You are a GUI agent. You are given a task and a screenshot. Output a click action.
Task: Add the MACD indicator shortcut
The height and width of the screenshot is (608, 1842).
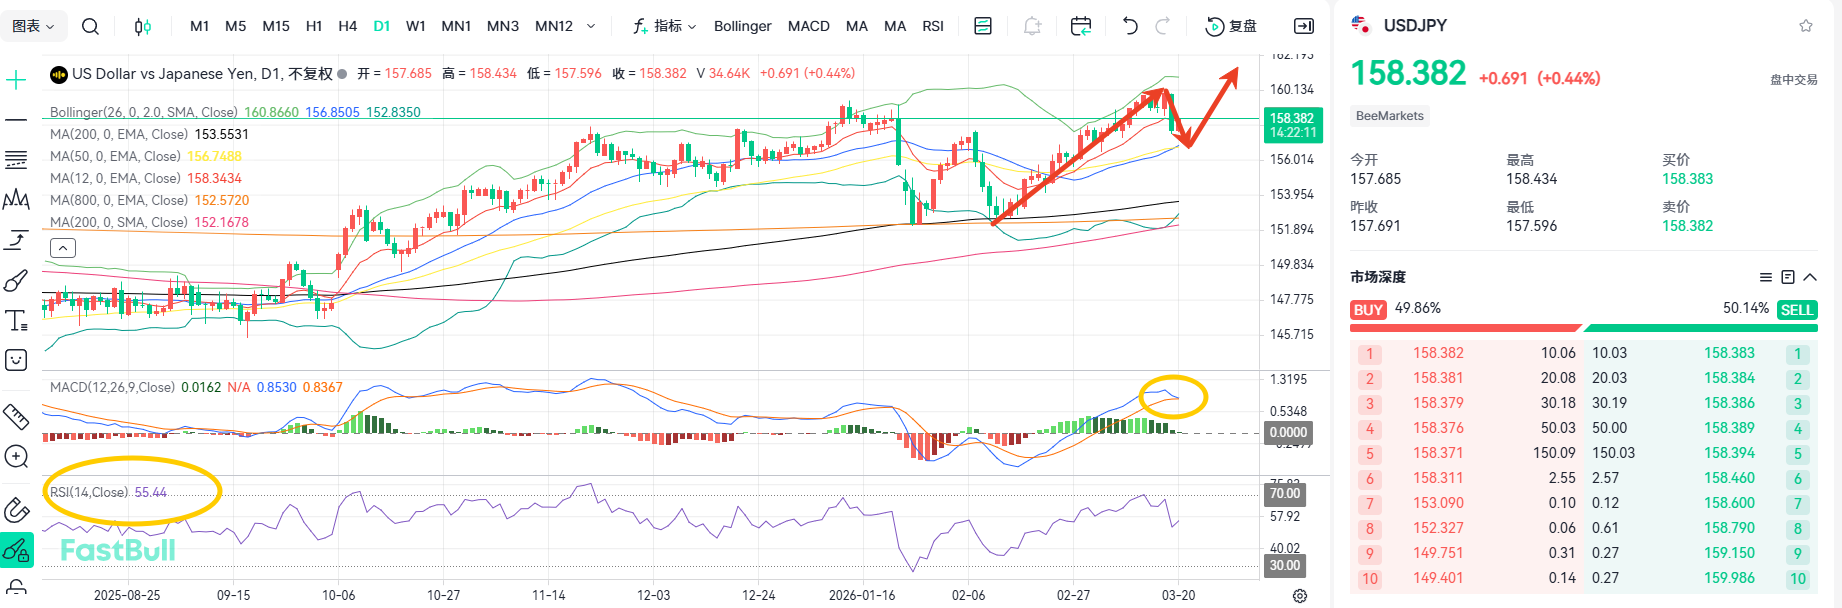(x=808, y=26)
